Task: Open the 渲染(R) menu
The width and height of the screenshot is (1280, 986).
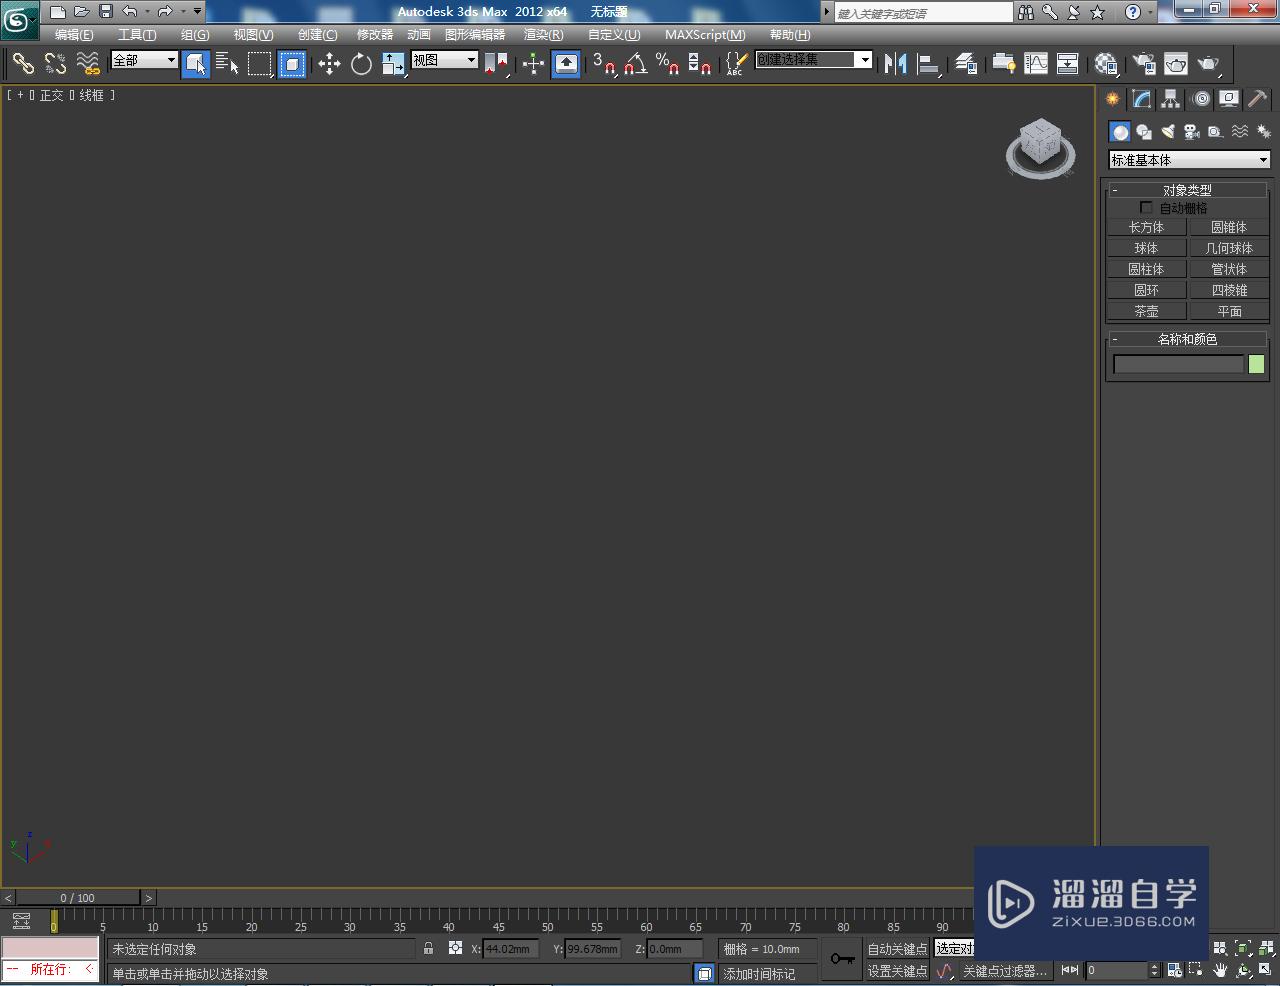Action: pyautogui.click(x=543, y=34)
